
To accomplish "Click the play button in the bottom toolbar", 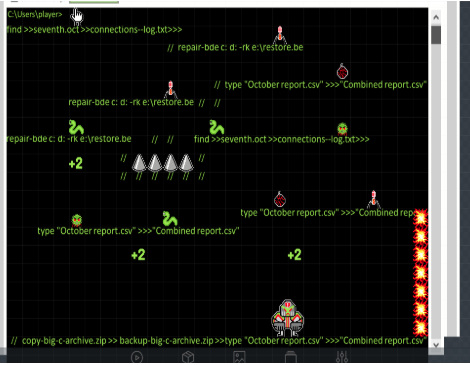I will 137,357.
